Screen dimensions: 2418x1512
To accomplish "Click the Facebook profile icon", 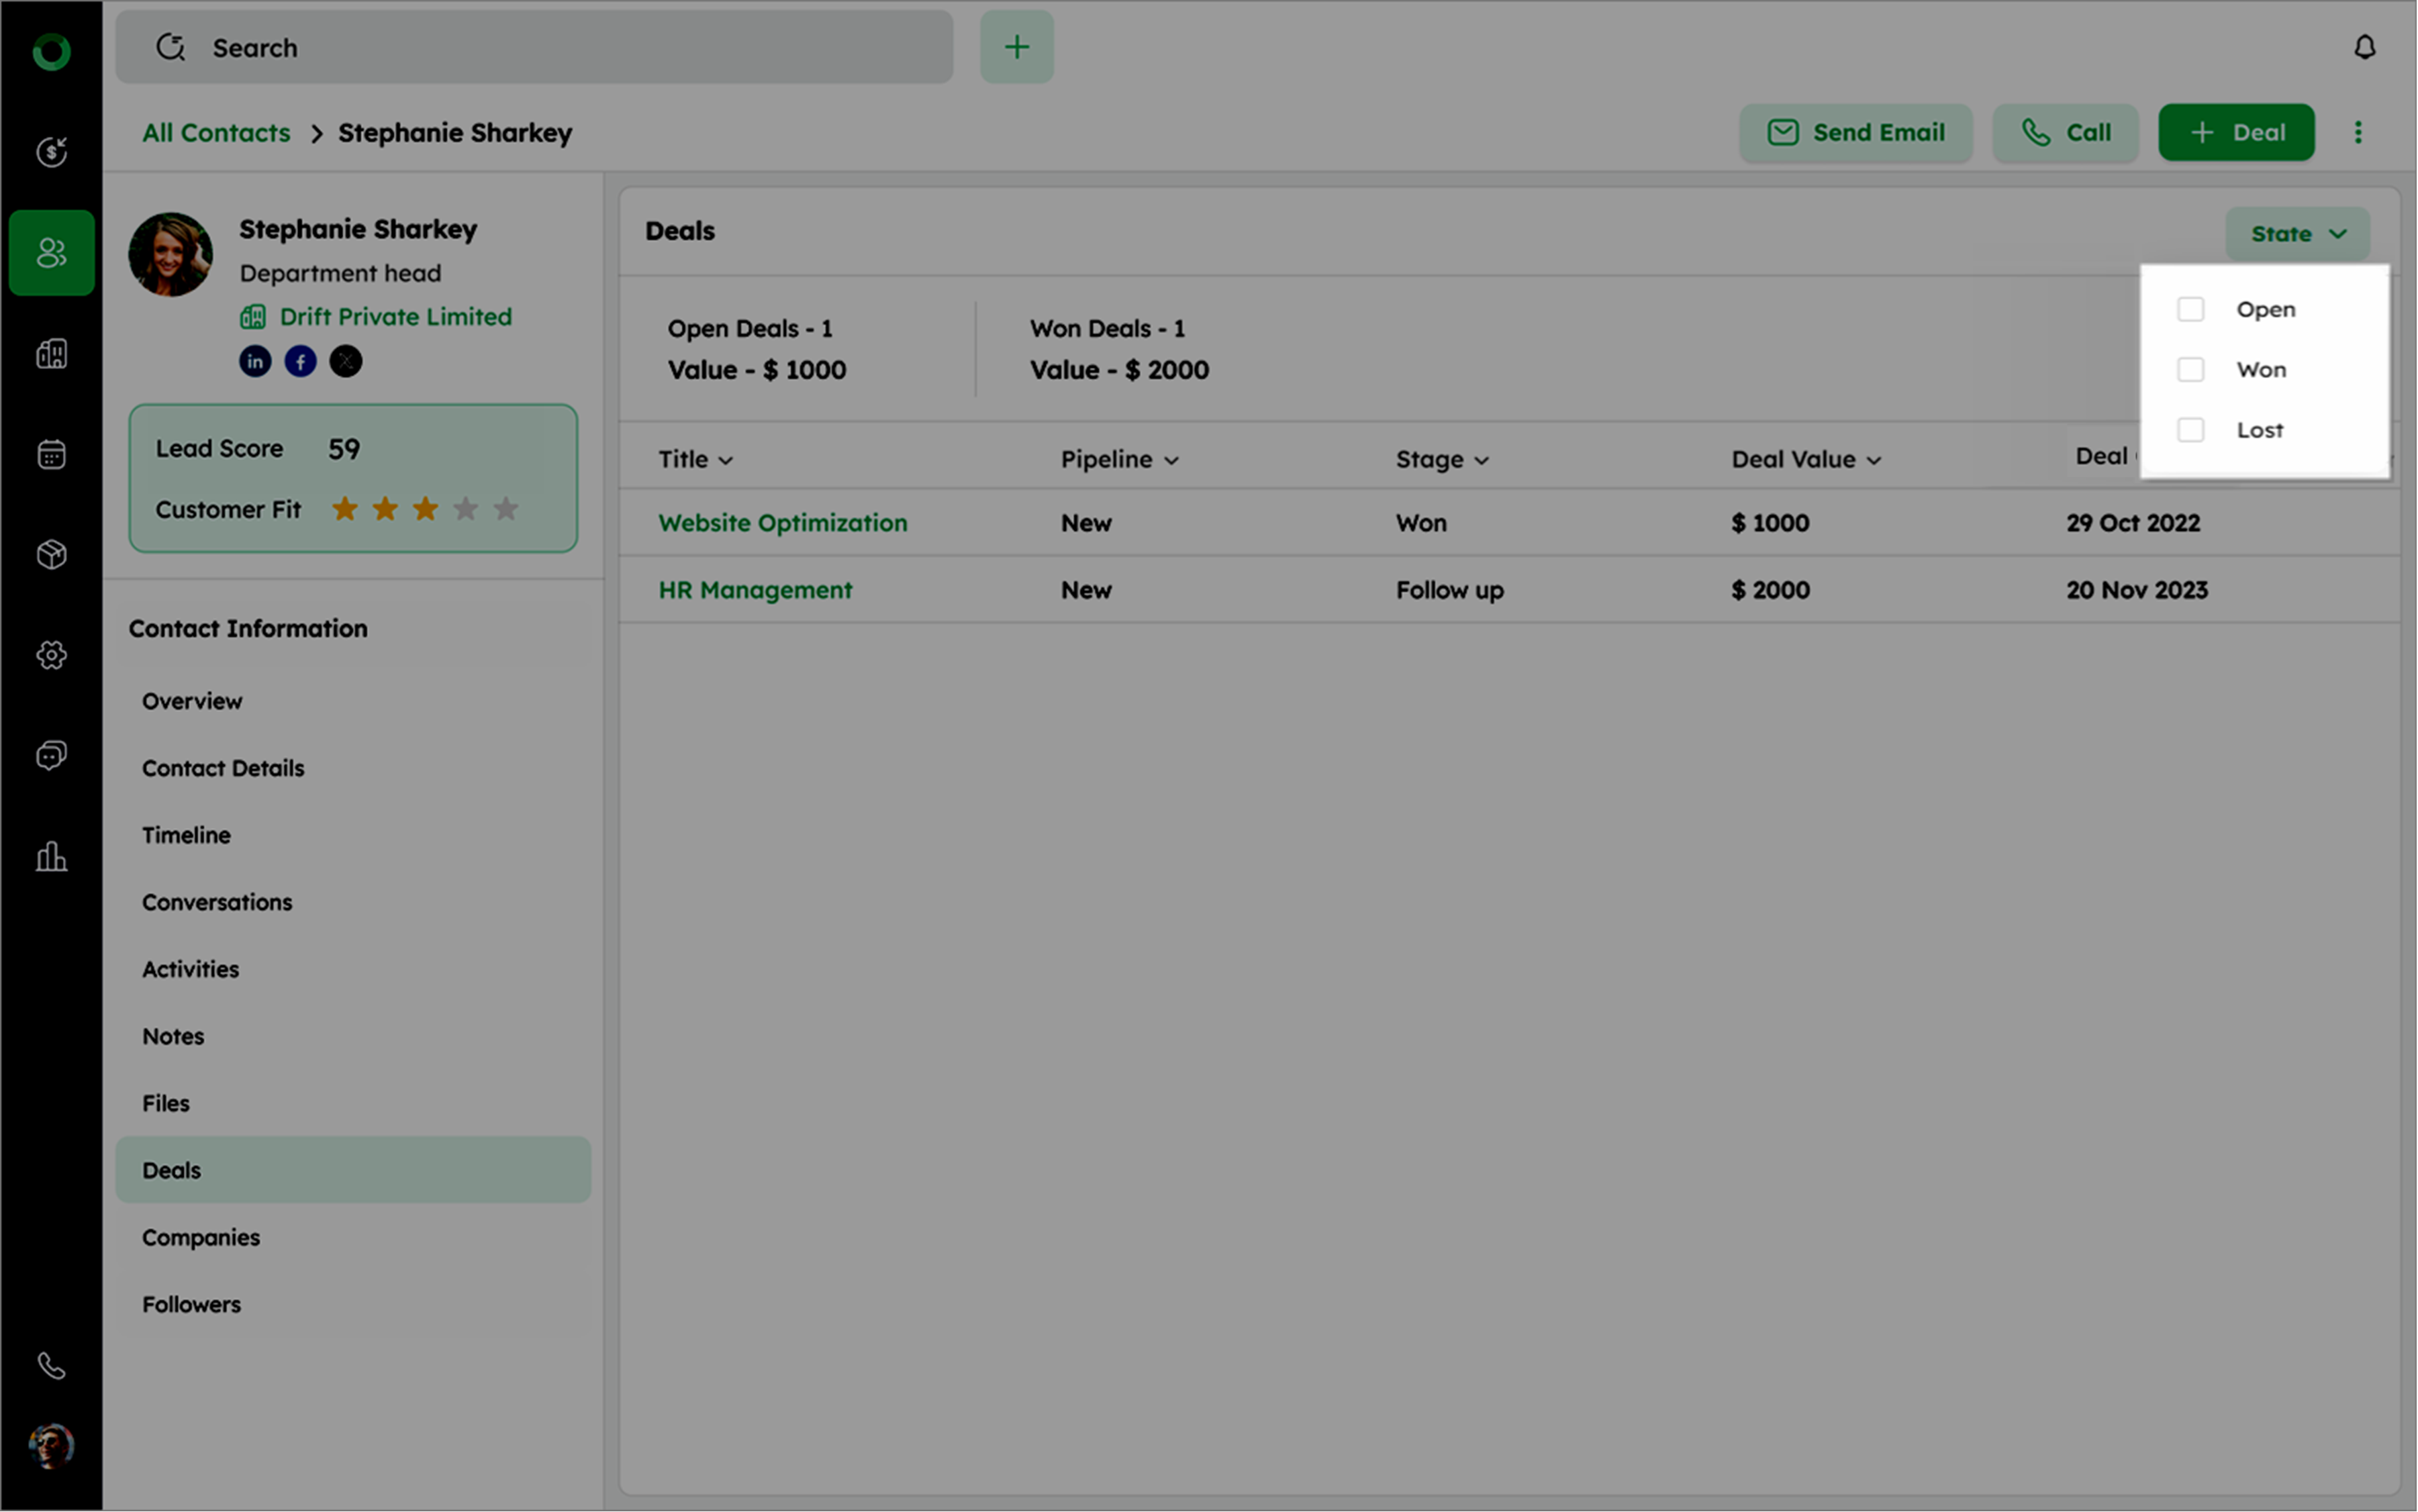I will (300, 361).
